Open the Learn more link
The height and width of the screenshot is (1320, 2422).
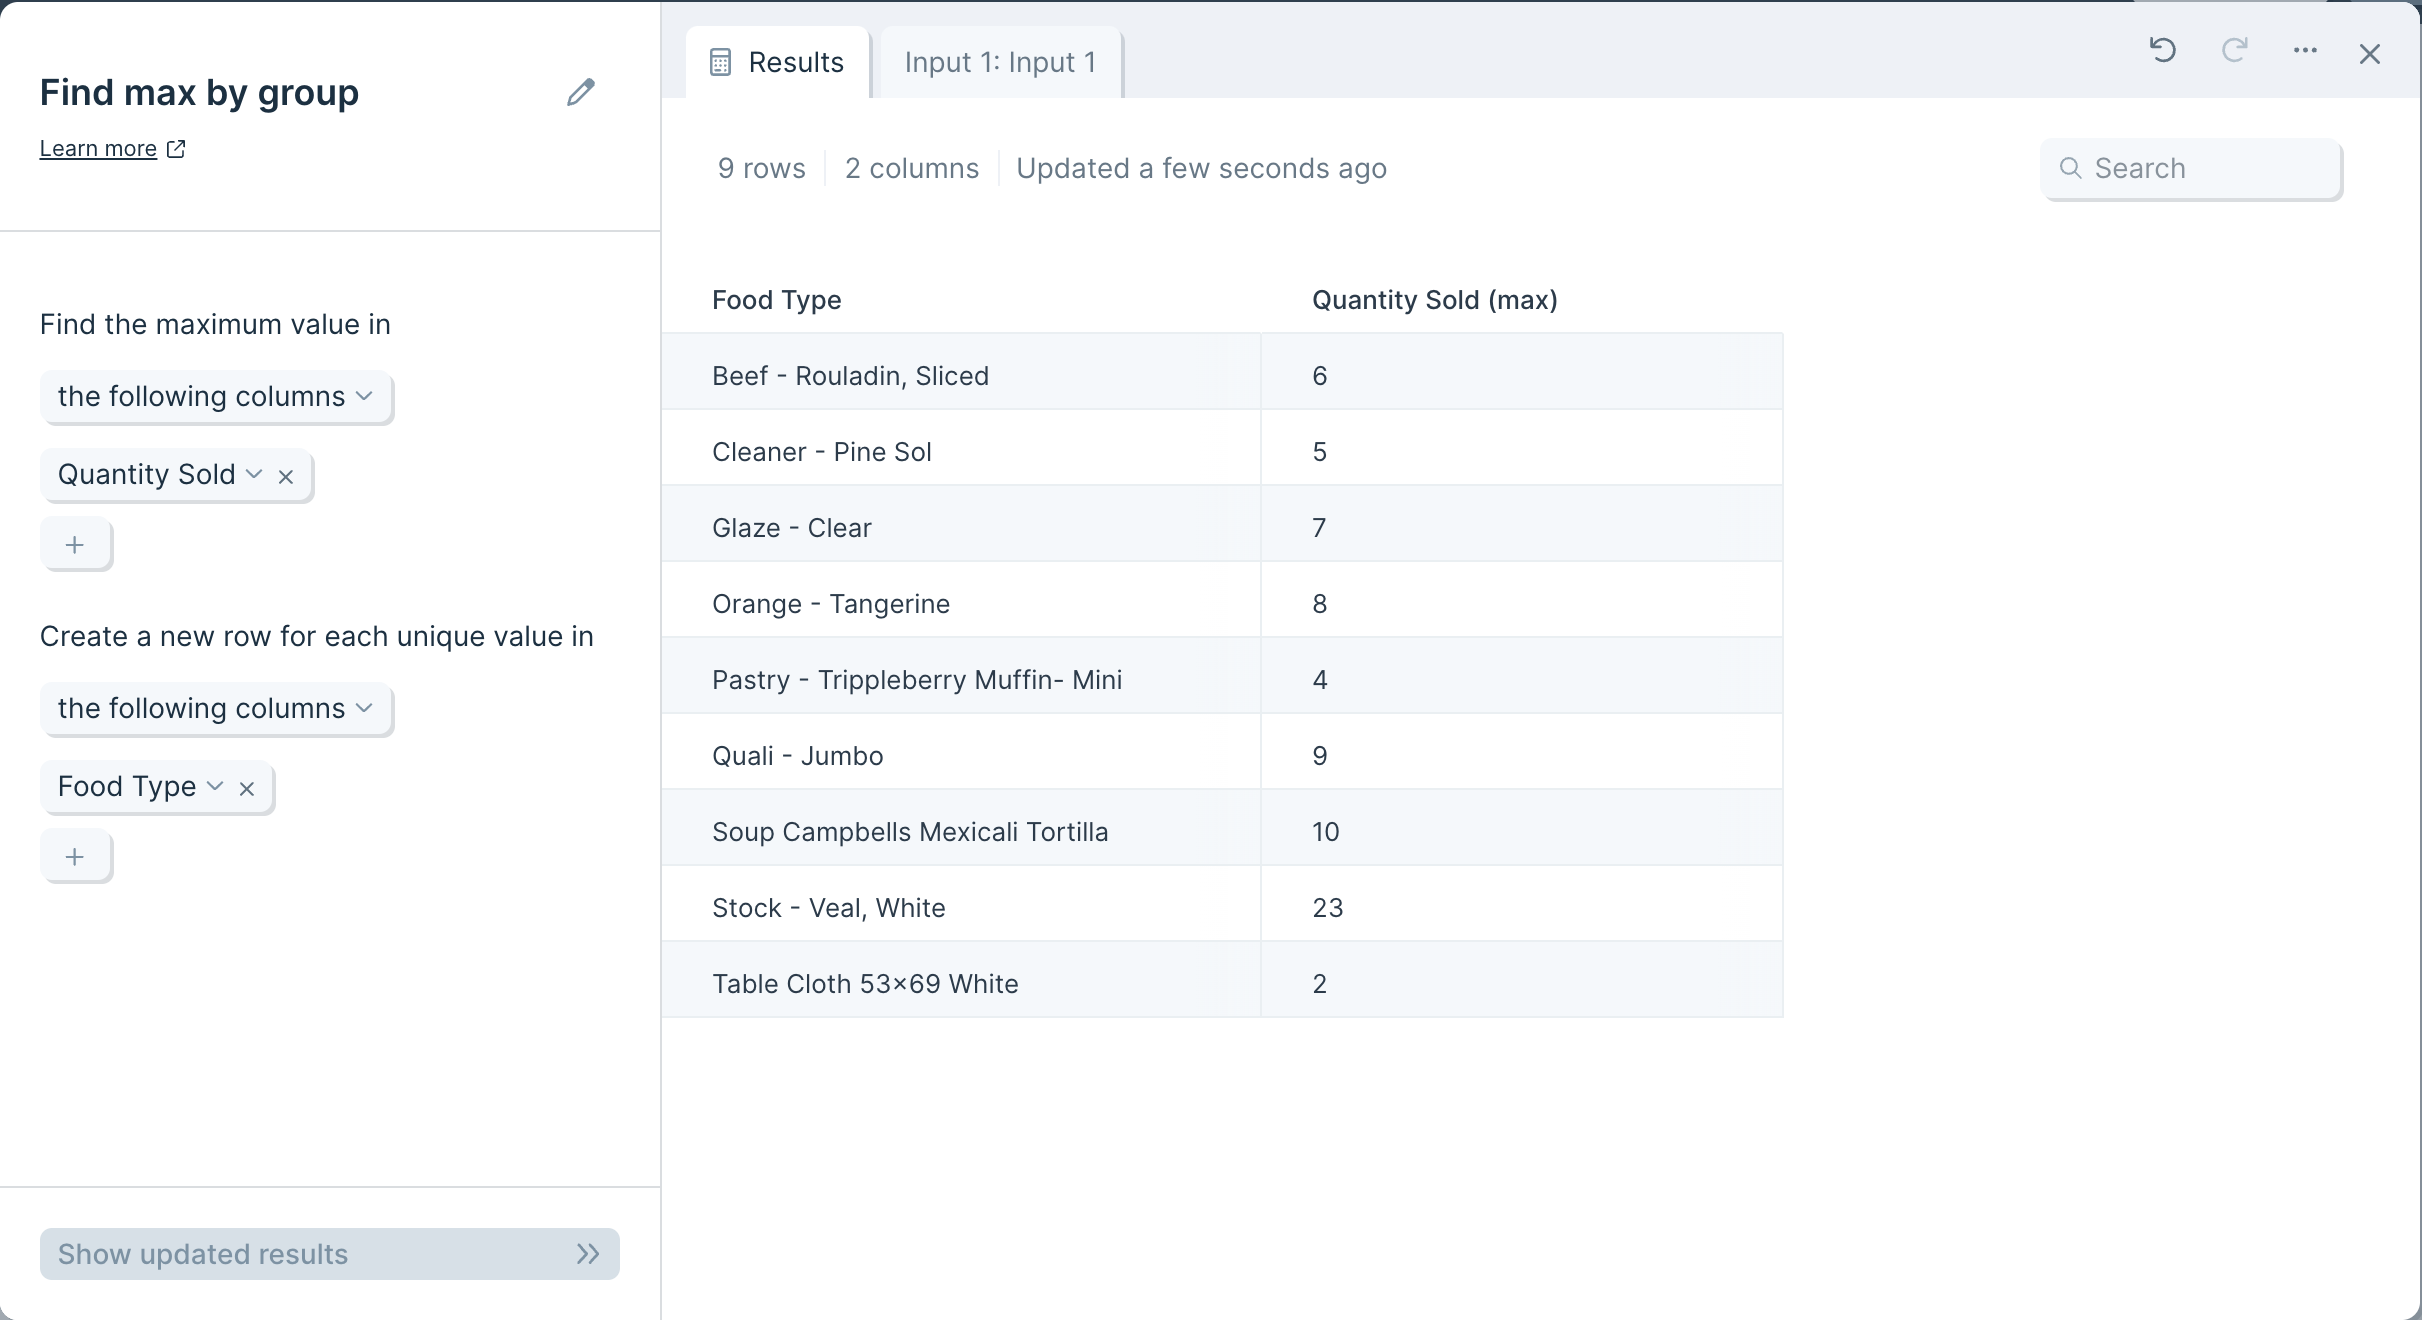point(98,148)
